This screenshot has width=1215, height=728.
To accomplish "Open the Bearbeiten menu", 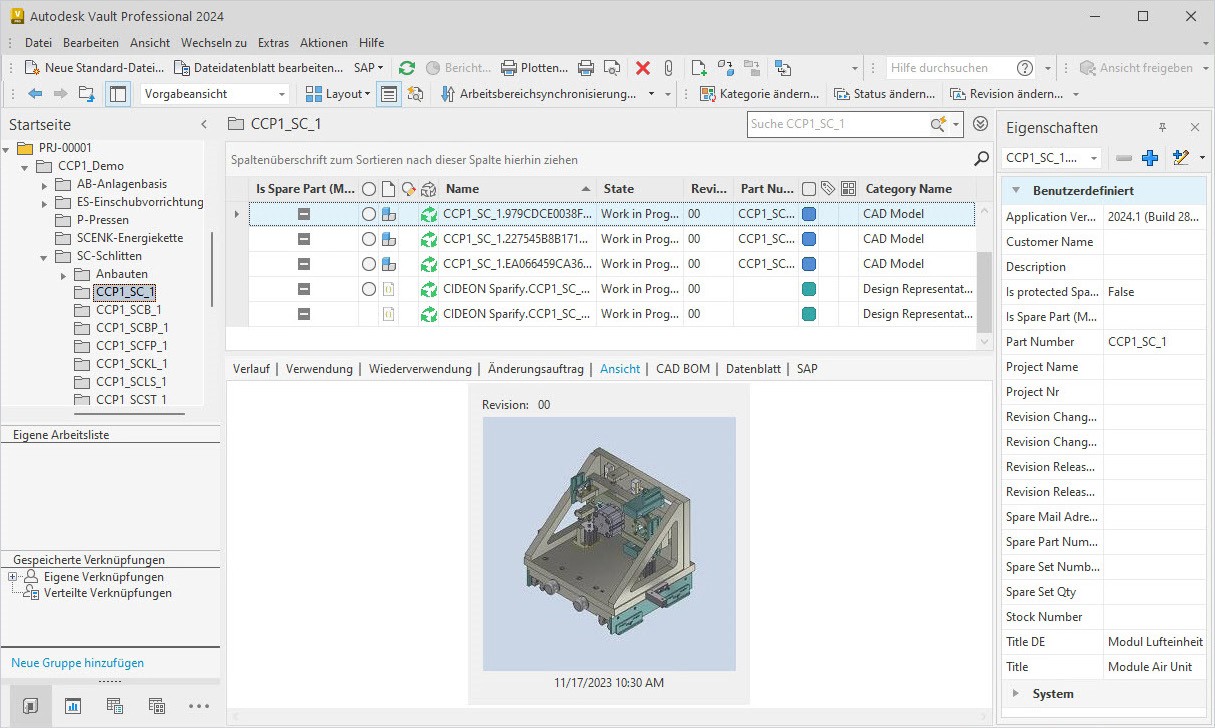I will [91, 43].
